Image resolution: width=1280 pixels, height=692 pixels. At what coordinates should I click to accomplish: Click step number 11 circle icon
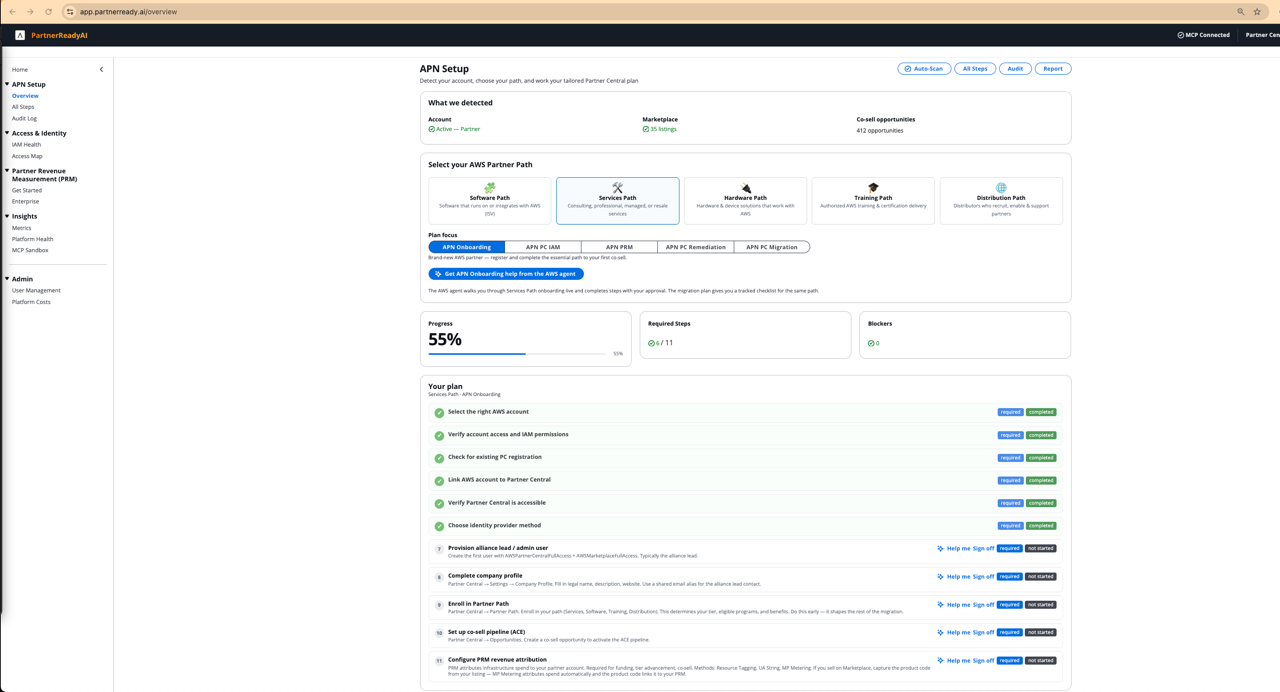[439, 661]
